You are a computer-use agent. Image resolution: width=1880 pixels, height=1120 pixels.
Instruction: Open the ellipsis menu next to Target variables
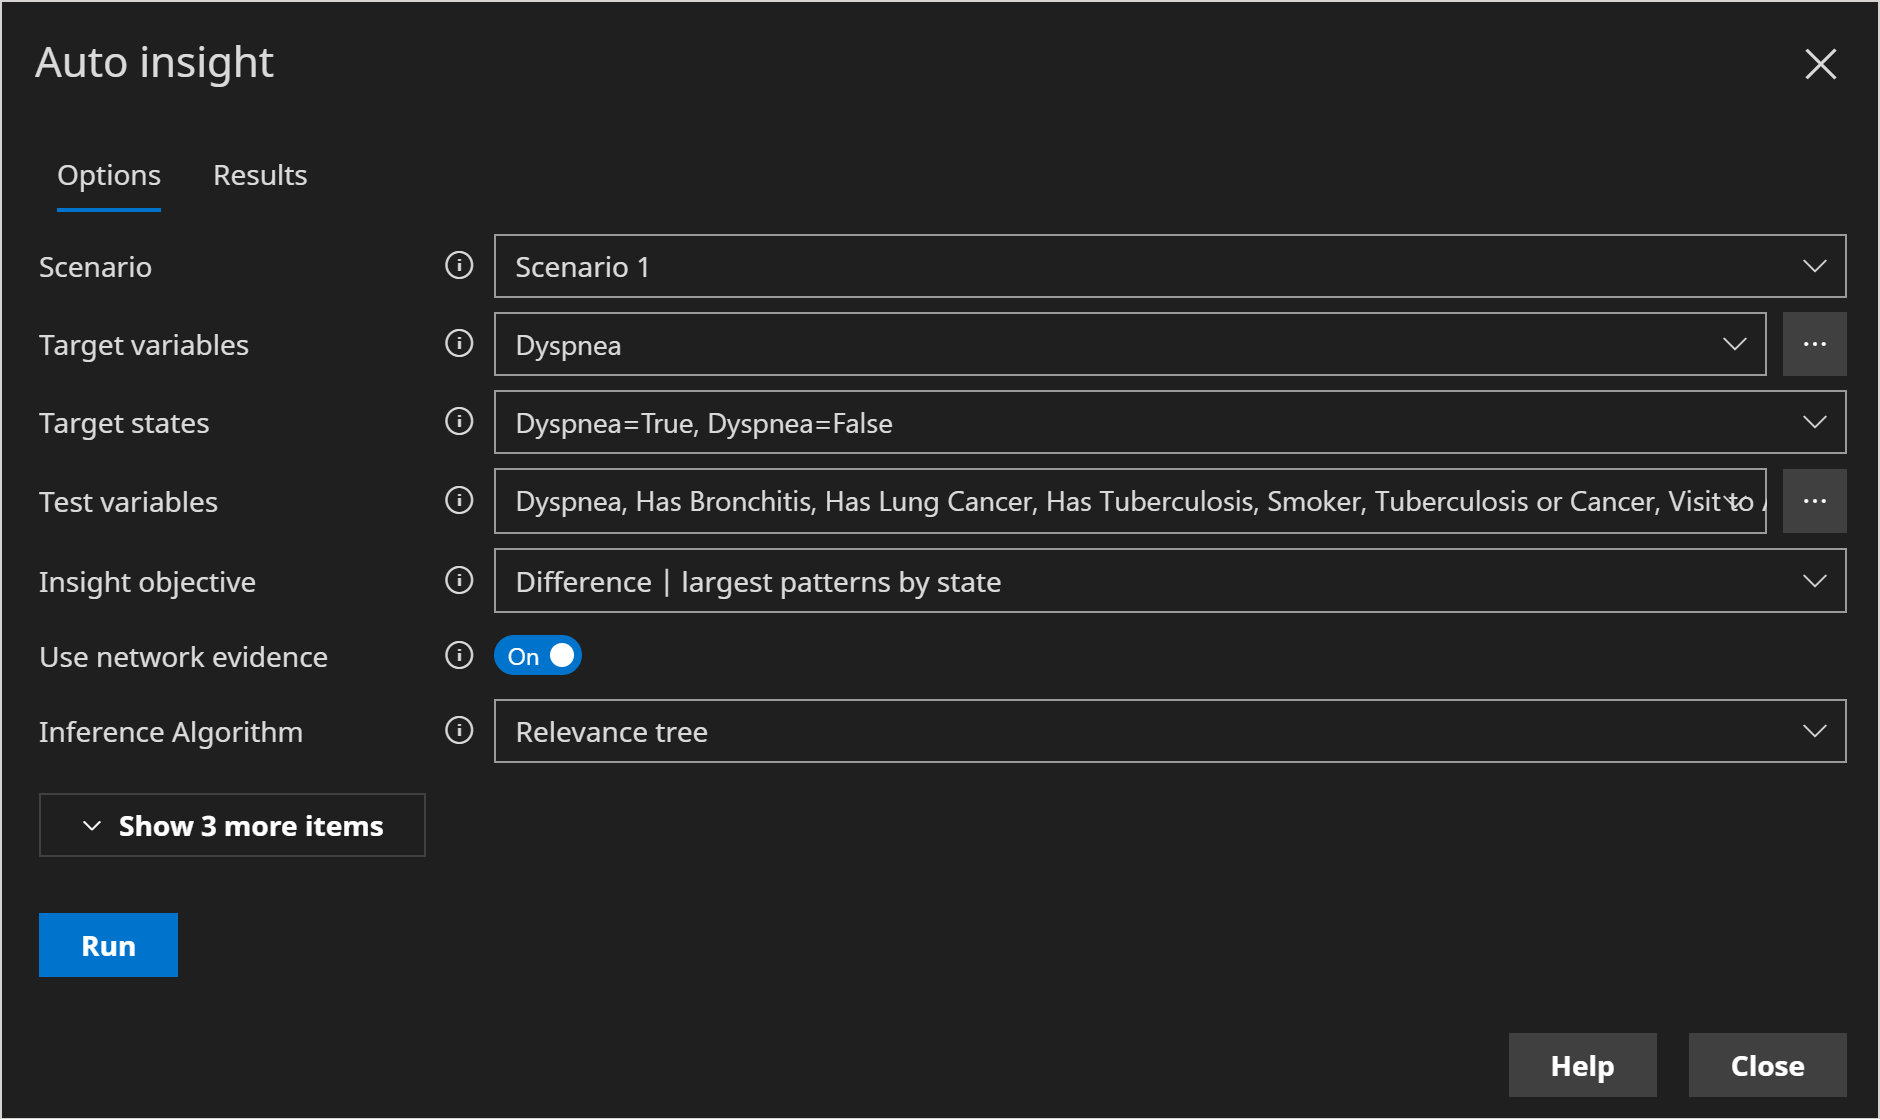1815,344
